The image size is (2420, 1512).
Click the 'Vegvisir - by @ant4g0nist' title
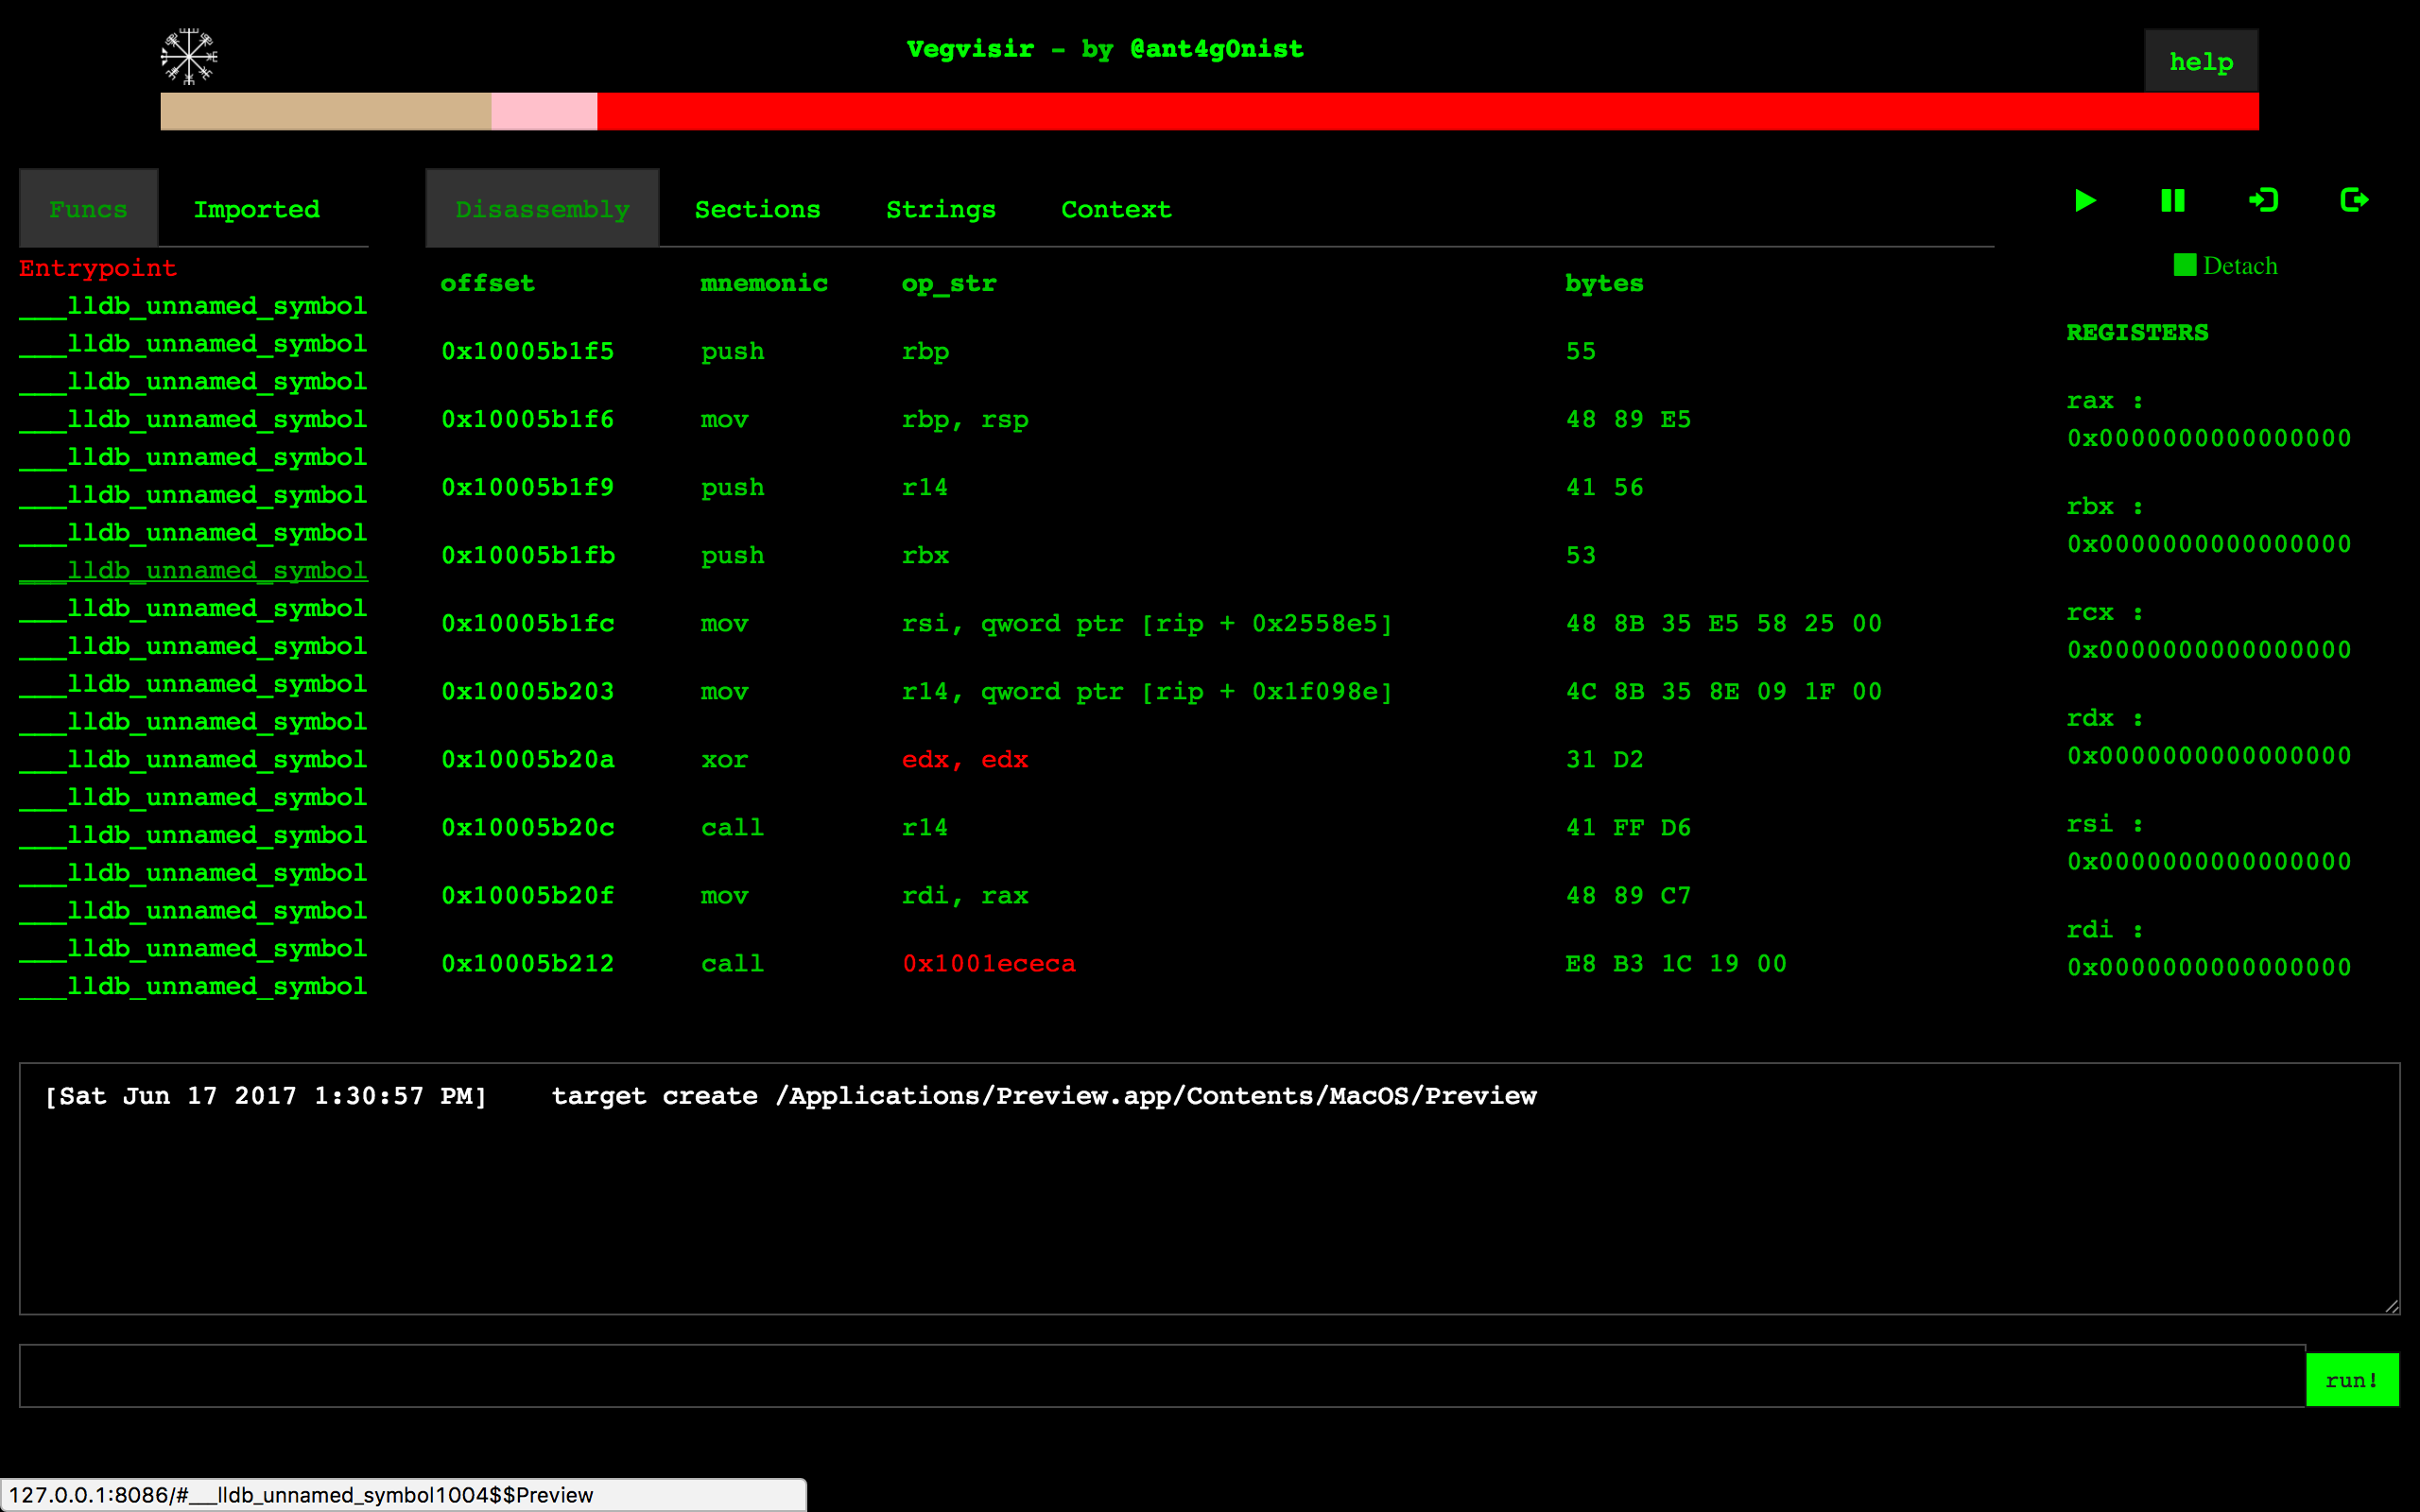pos(1105,49)
